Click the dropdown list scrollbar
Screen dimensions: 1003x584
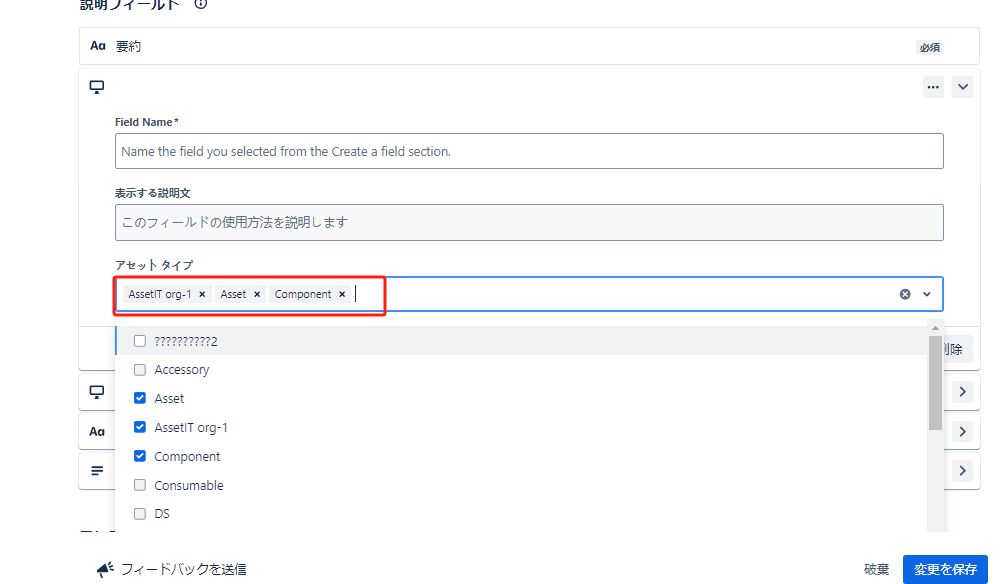click(935, 383)
